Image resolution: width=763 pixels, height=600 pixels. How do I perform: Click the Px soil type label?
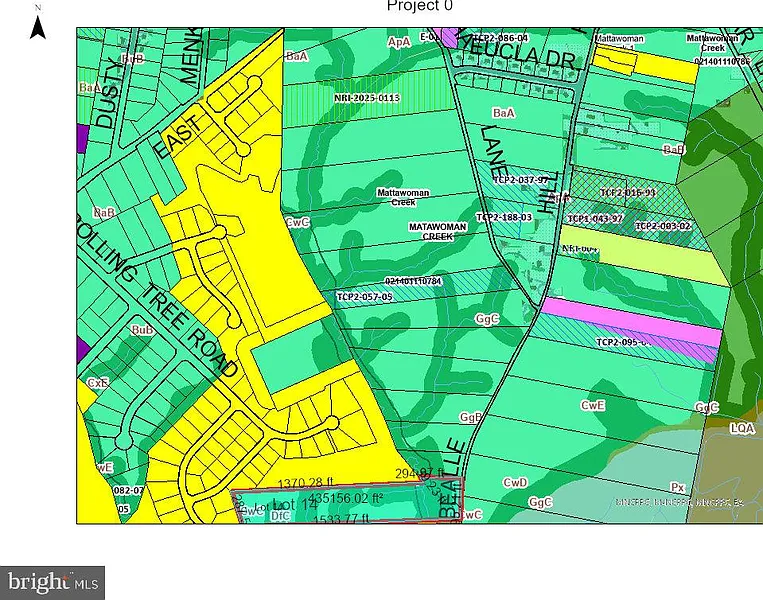tap(677, 489)
